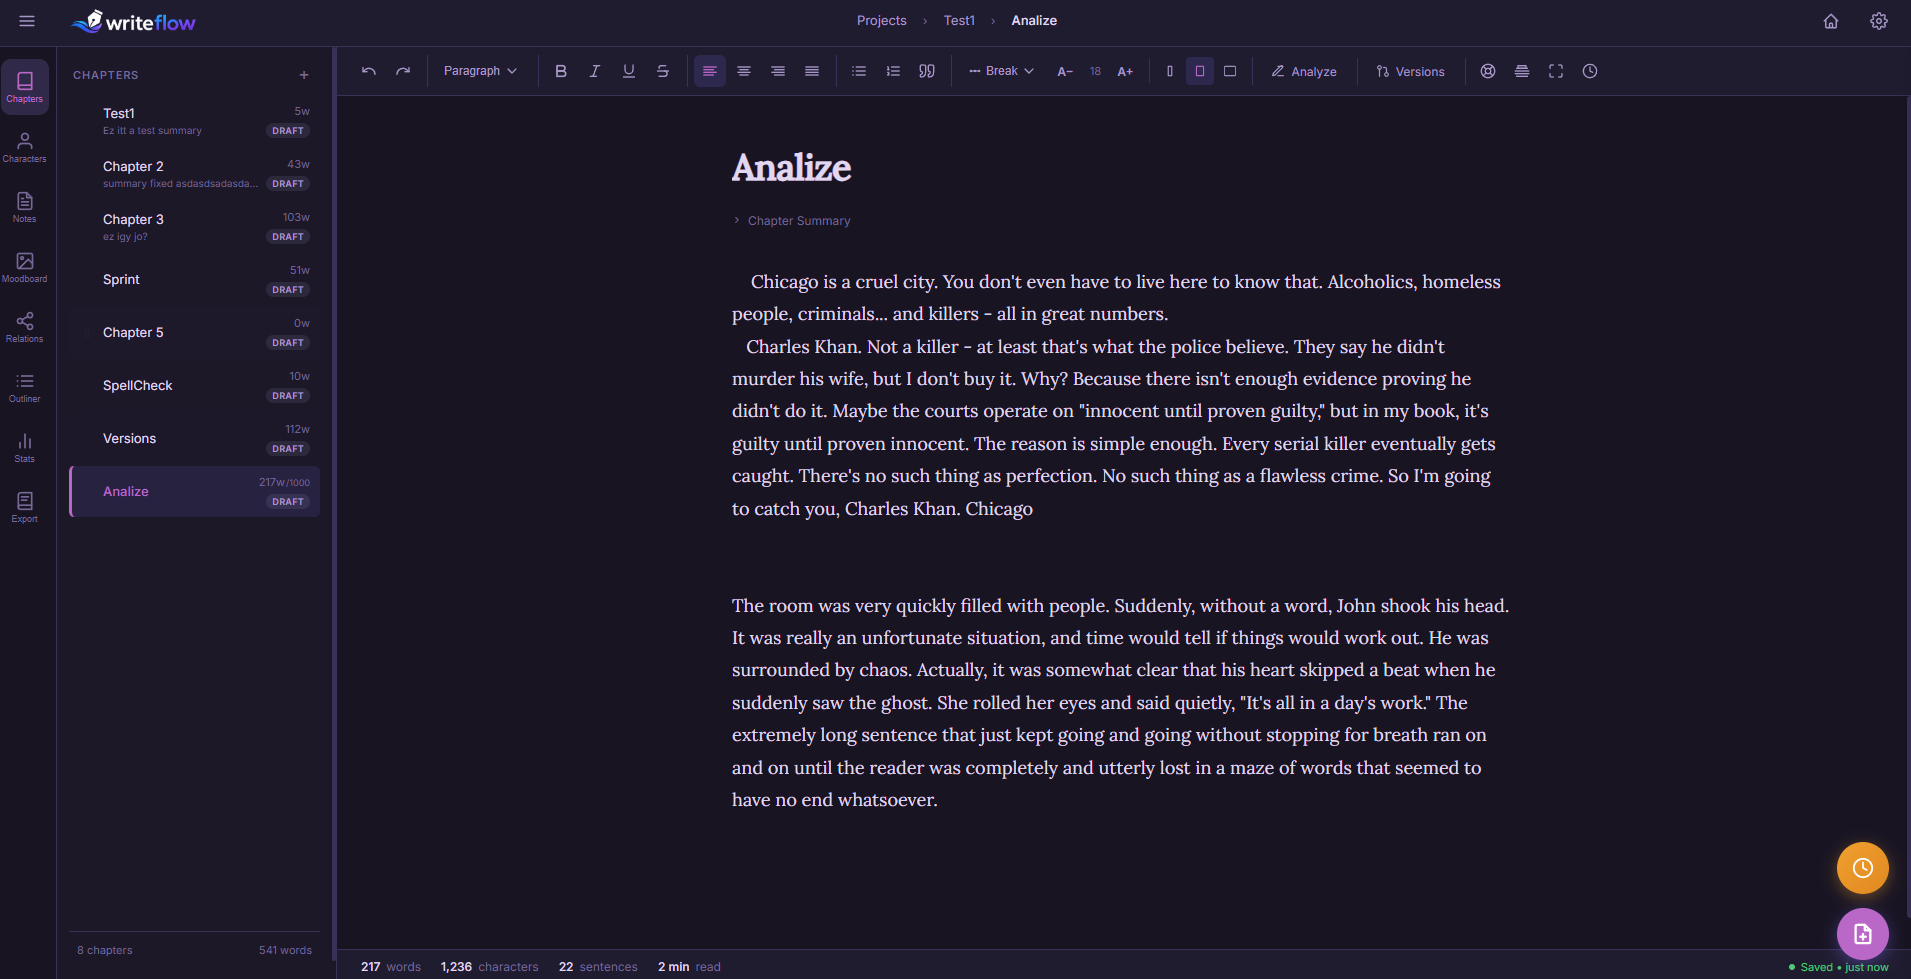This screenshot has width=1911, height=979.
Task: Select the Test1 chapter
Action: pyautogui.click(x=195, y=120)
